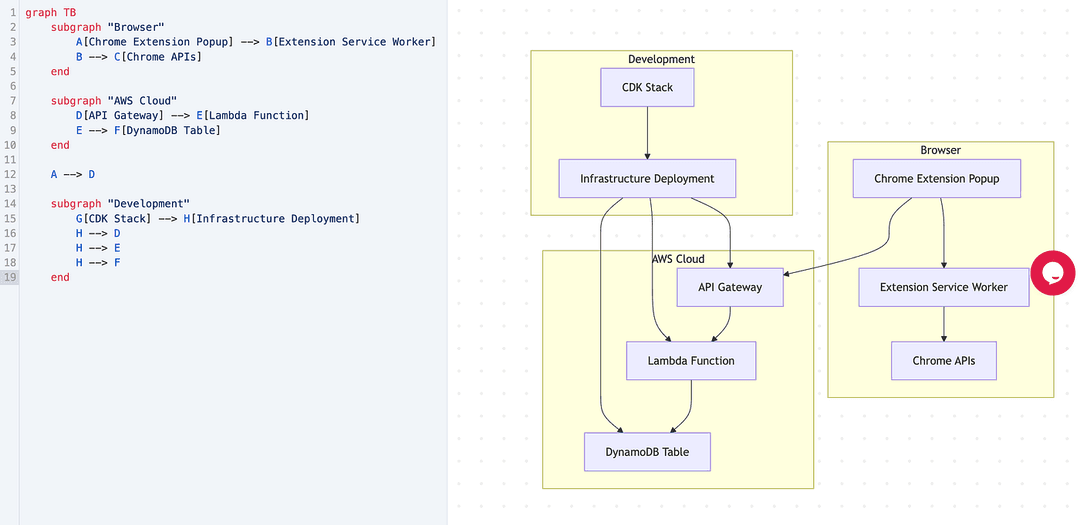Viewport: 1080px width, 525px height.
Task: Click code line 'H --> E'
Action: point(98,248)
